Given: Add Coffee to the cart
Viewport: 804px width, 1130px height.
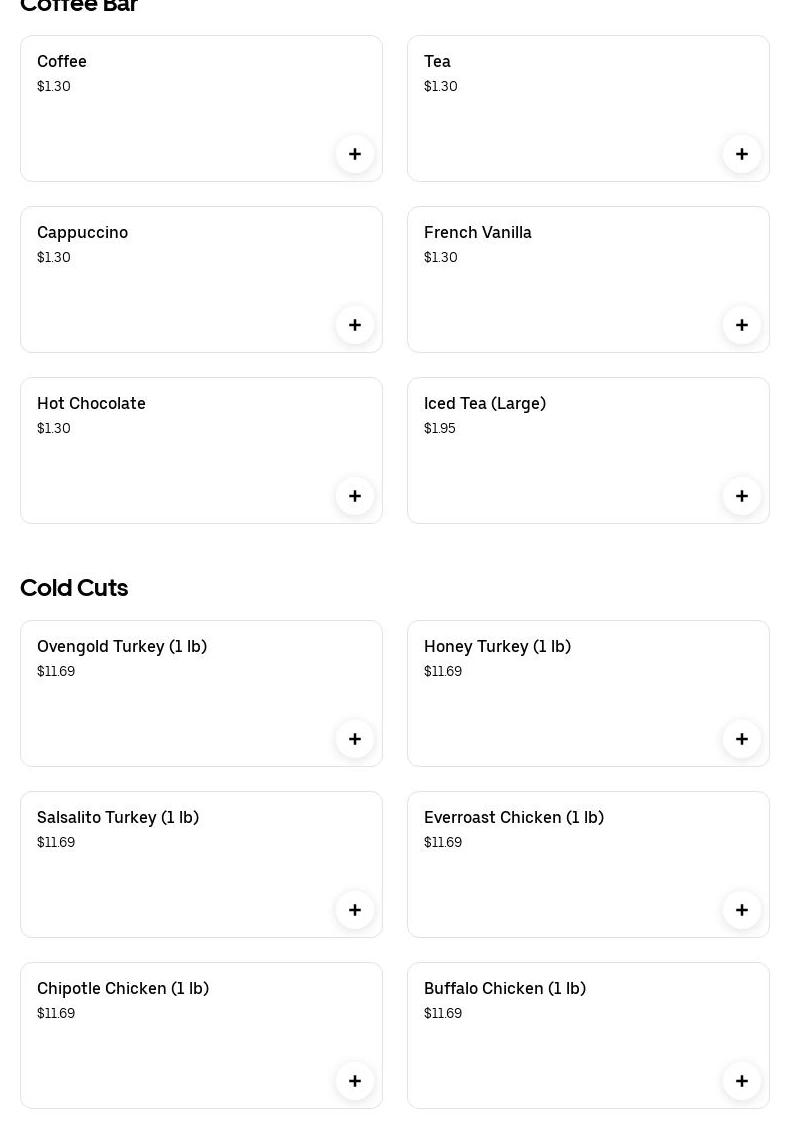Looking at the screenshot, I should (355, 154).
